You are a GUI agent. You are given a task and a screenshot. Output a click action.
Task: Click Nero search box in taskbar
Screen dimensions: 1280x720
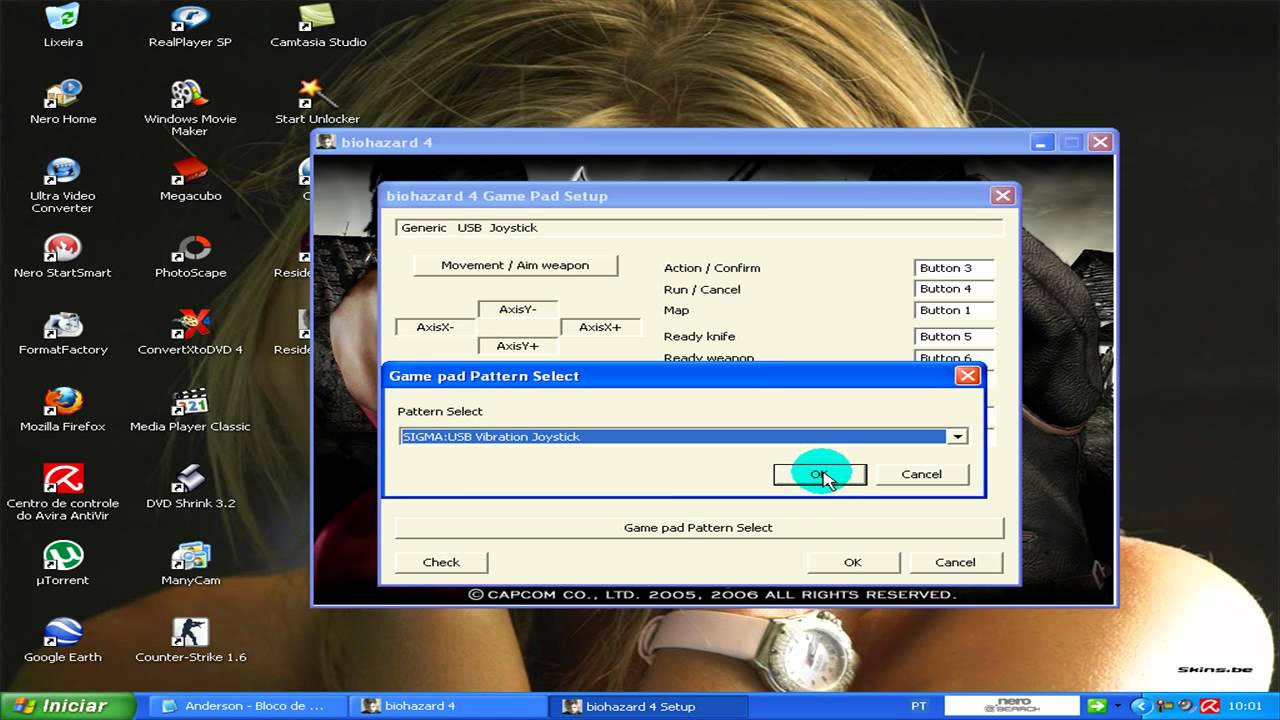click(x=1013, y=706)
